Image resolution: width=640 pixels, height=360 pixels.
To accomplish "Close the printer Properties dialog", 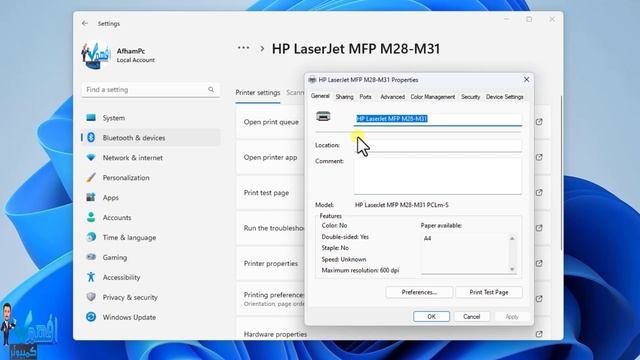I will pyautogui.click(x=527, y=80).
